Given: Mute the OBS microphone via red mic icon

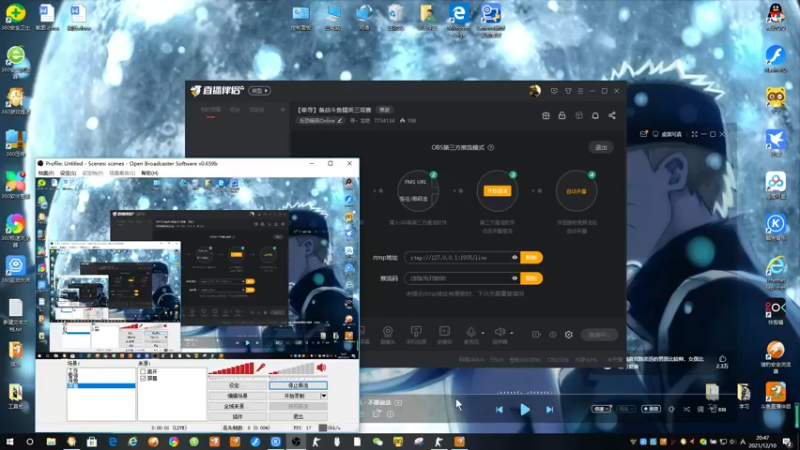Looking at the screenshot, I should tap(261, 367).
